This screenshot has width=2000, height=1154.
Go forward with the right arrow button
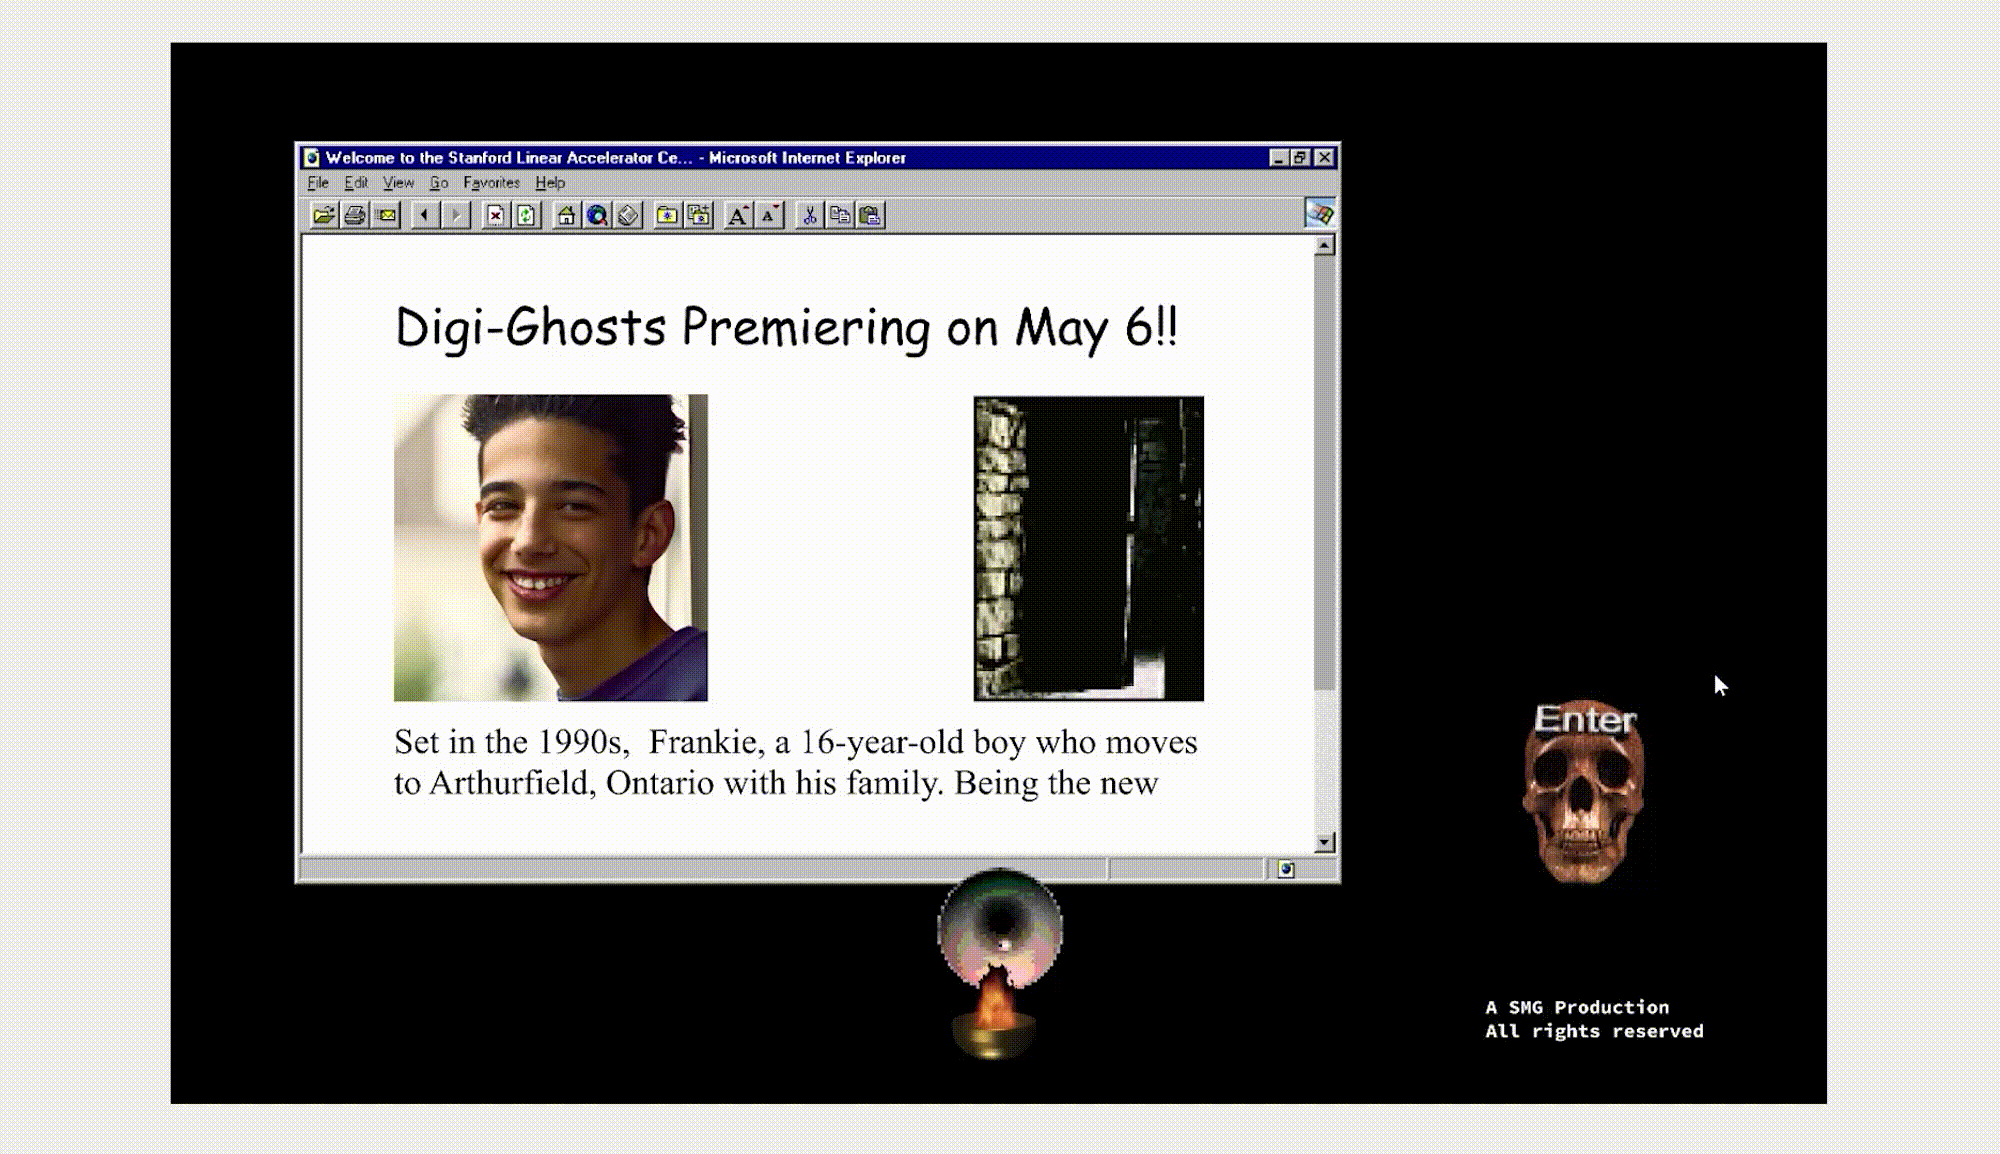tap(456, 215)
